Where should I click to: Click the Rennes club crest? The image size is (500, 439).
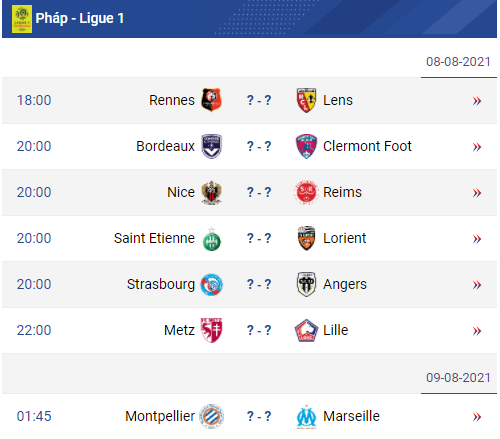pos(211,100)
